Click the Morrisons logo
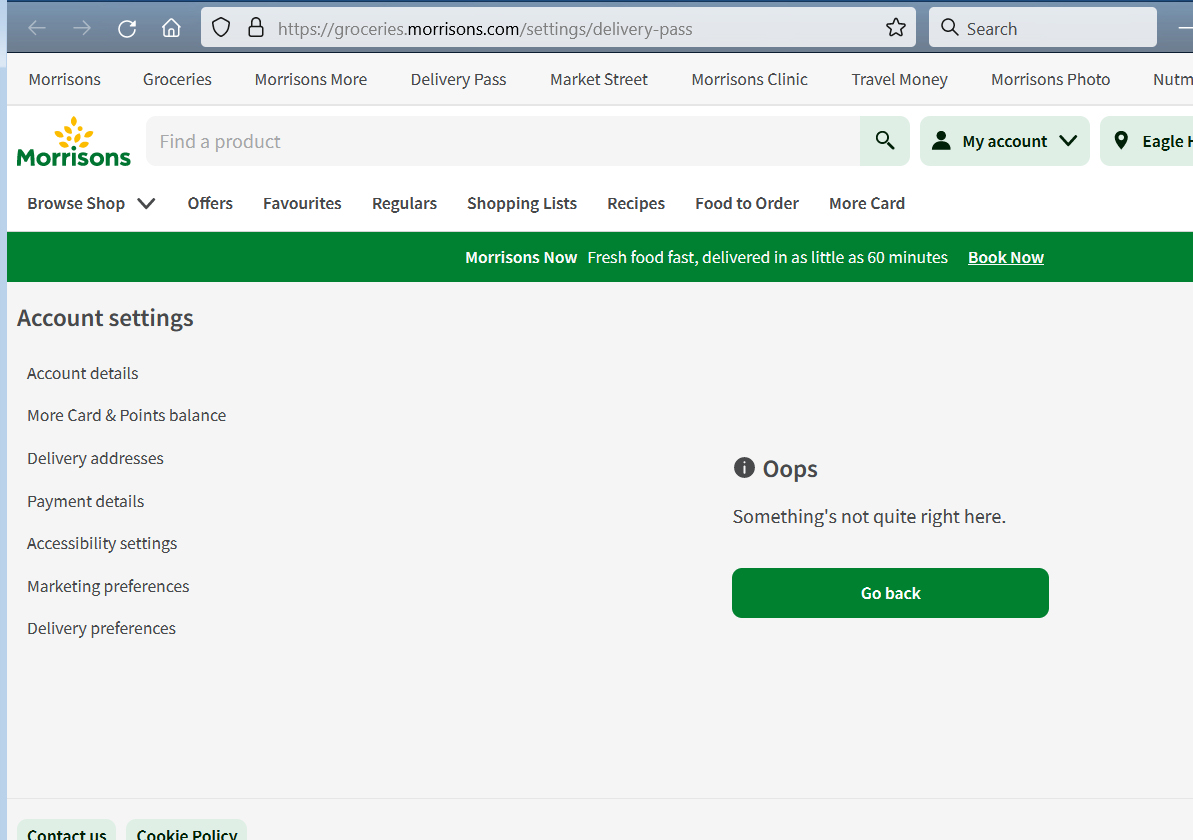This screenshot has height=840, width=1193. [74, 142]
